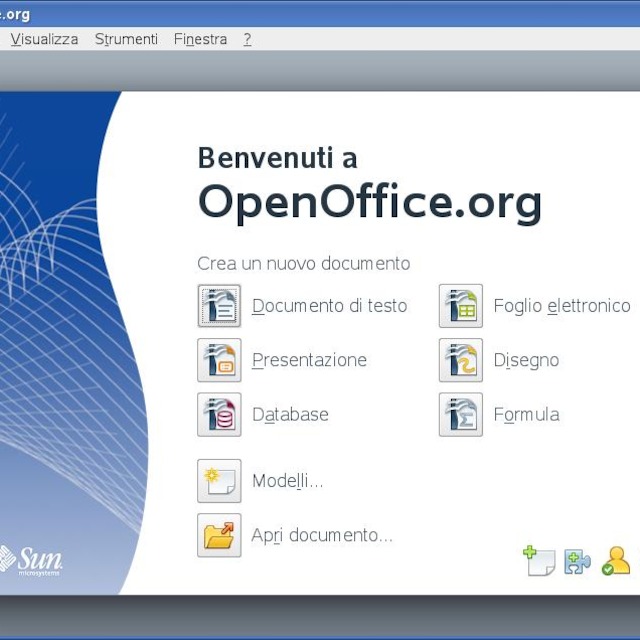Click the user registration icon with green checkmark
The height and width of the screenshot is (640, 640).
pos(616,561)
